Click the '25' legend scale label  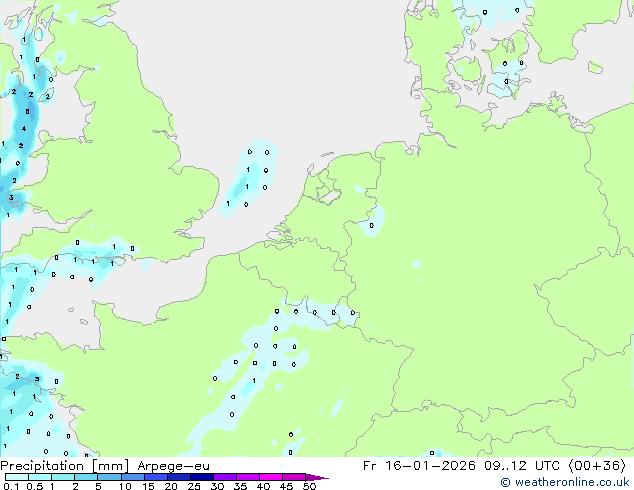[194, 486]
